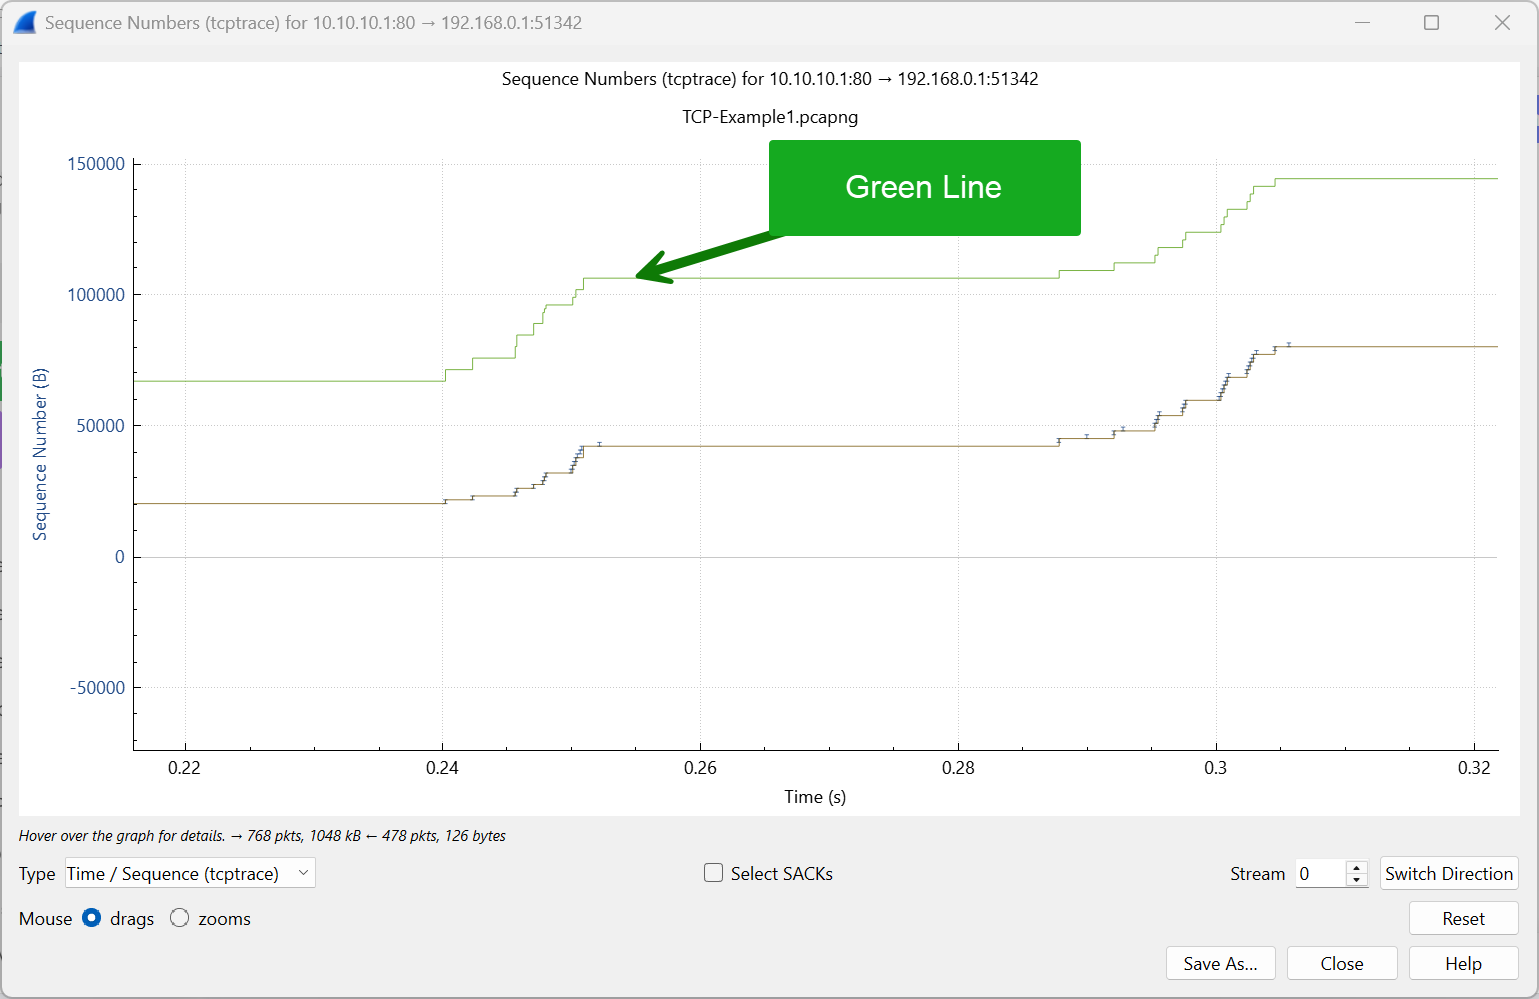Select the drags mouse mode
This screenshot has height=999, width=1539.
[x=91, y=918]
